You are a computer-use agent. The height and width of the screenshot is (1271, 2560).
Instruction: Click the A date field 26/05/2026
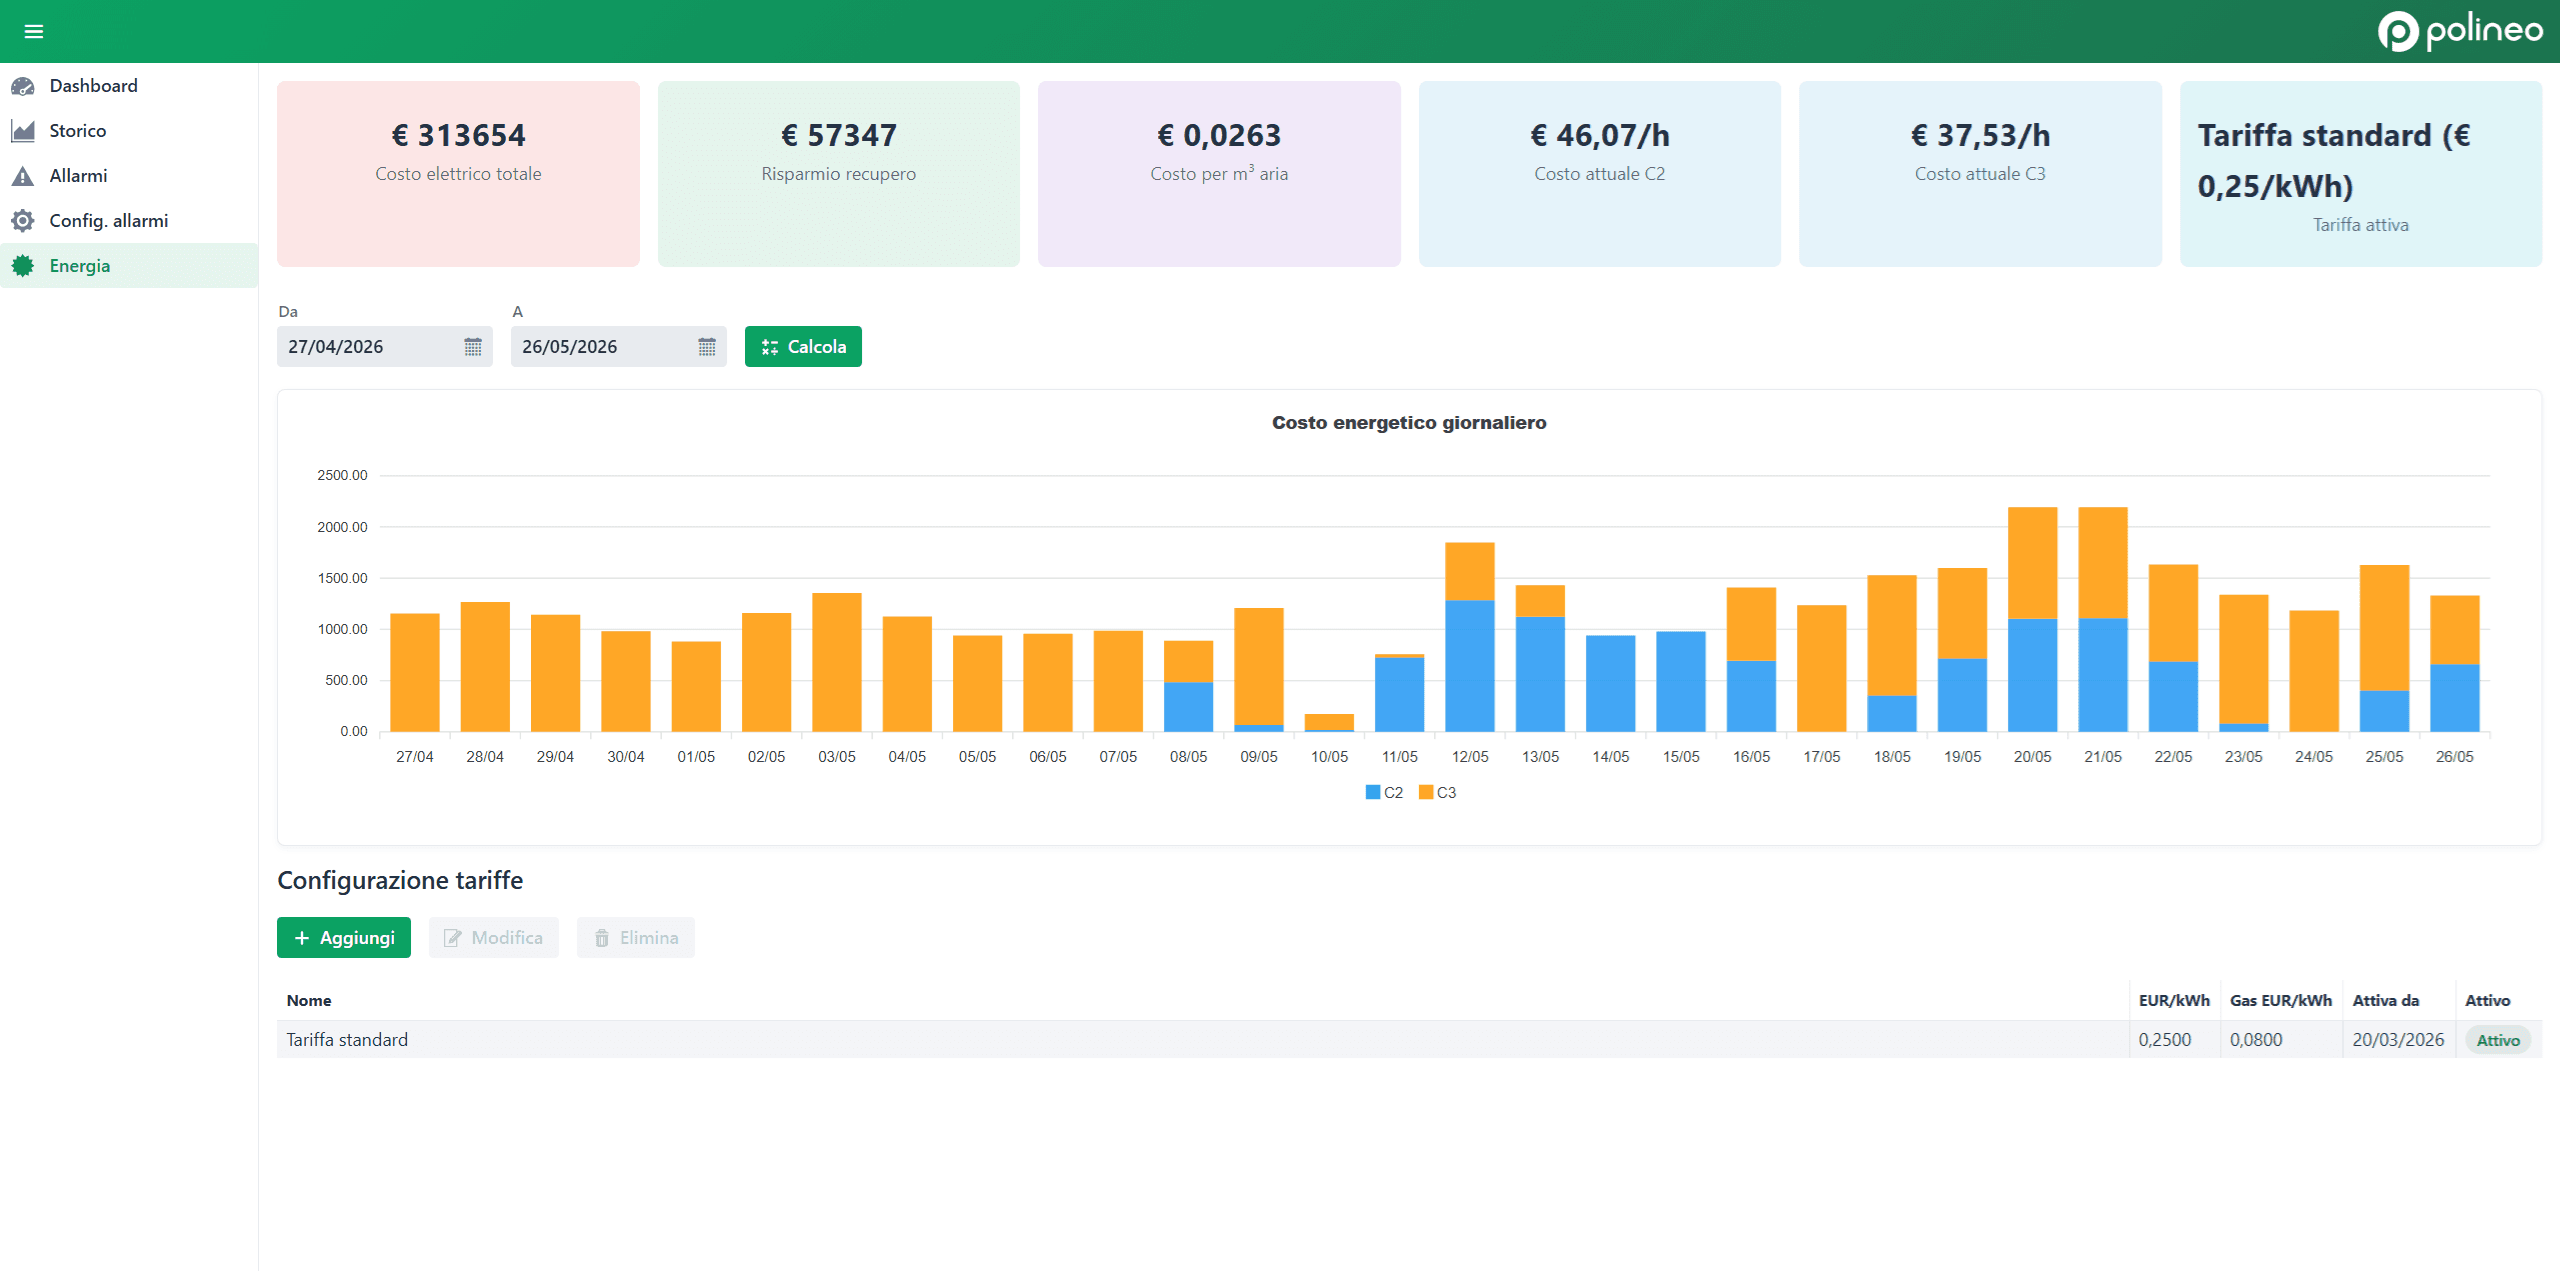[x=619, y=347]
